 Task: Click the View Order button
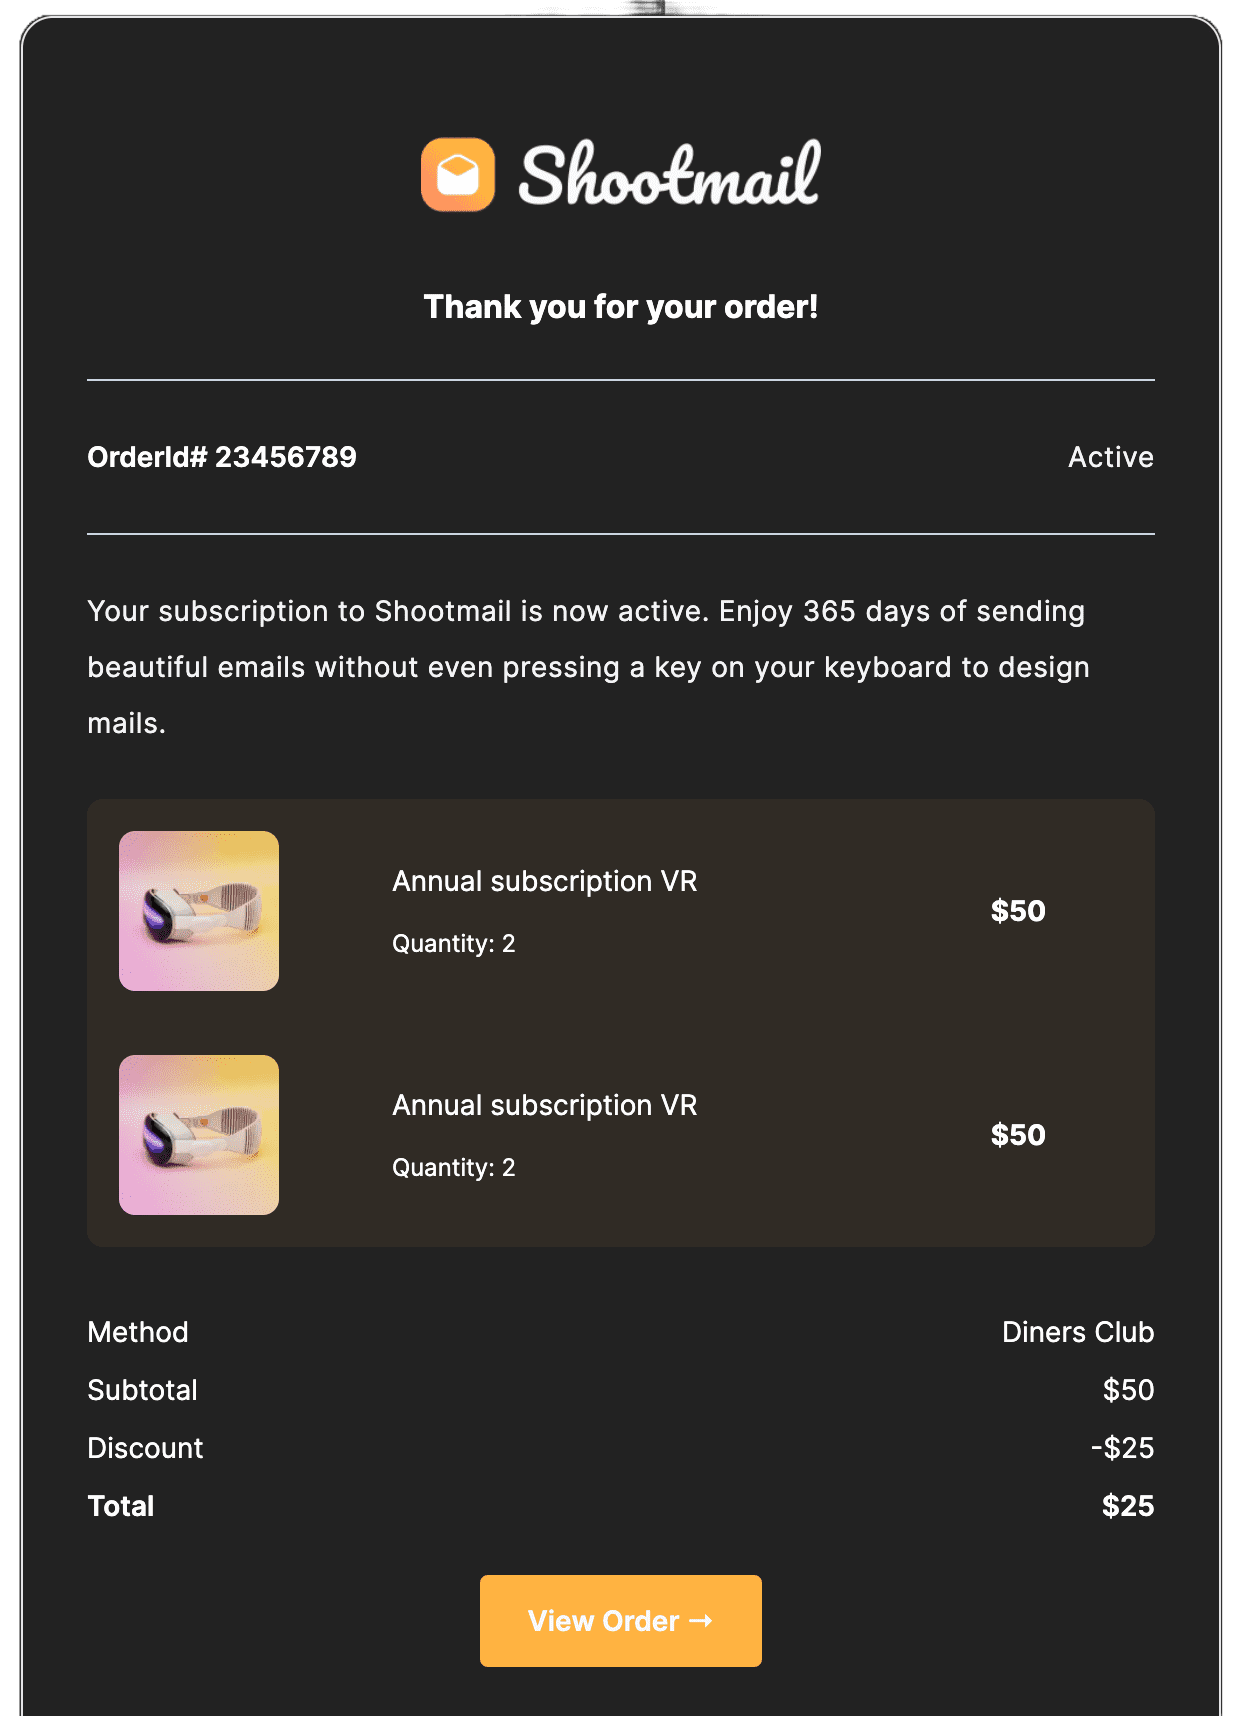tap(621, 1621)
